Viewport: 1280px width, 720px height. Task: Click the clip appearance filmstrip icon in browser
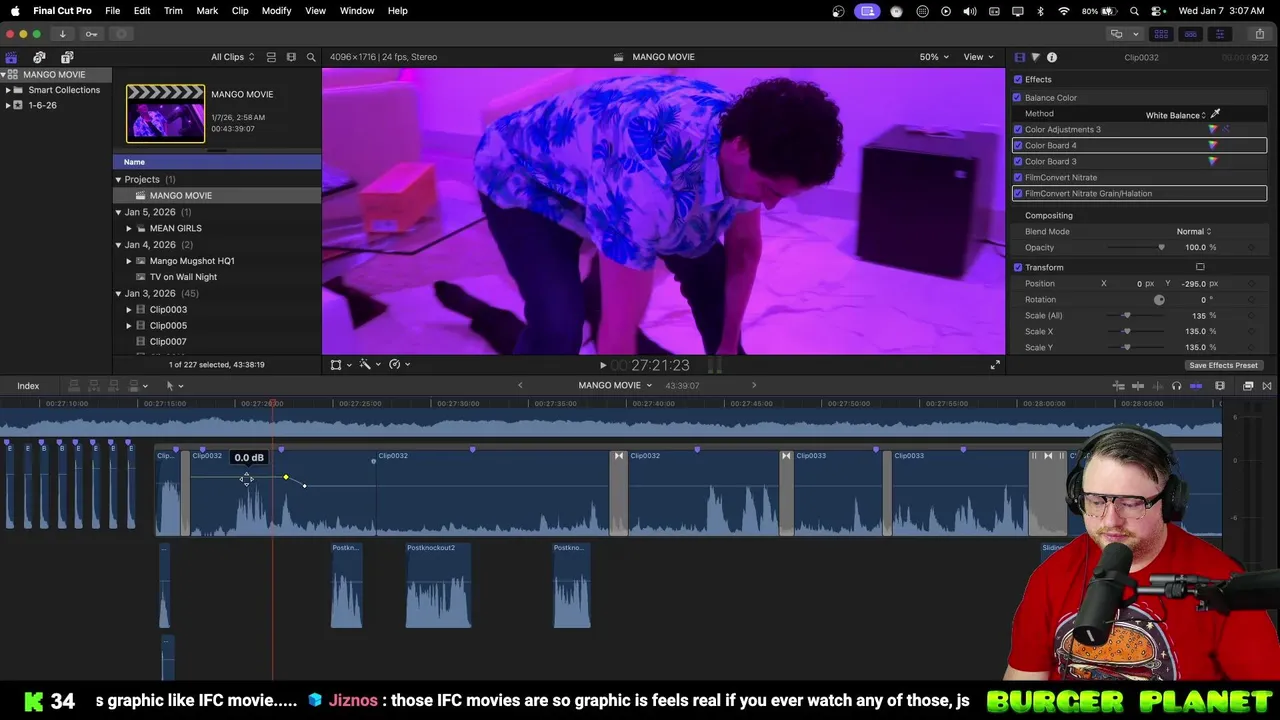(x=291, y=57)
